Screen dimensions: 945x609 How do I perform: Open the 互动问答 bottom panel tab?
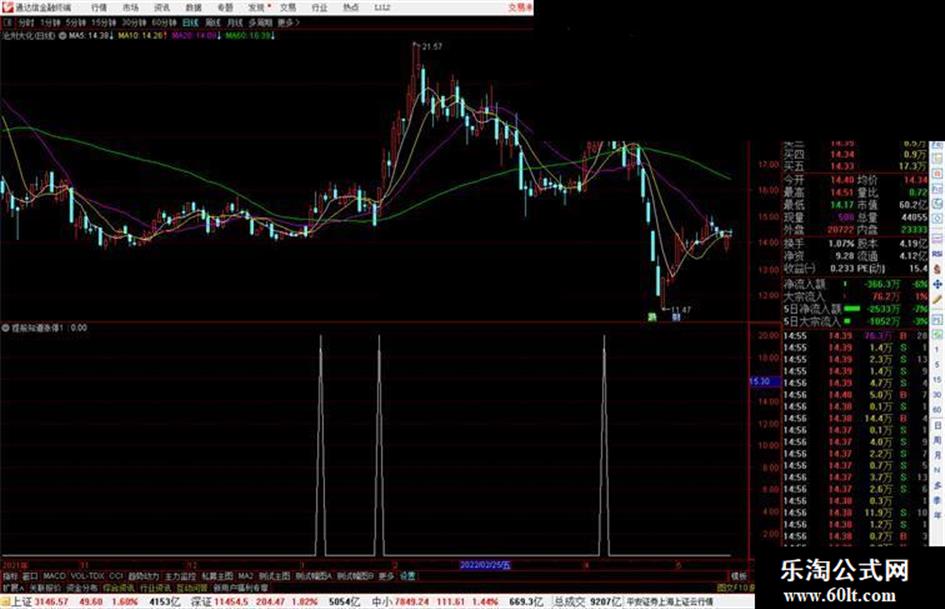(192, 587)
